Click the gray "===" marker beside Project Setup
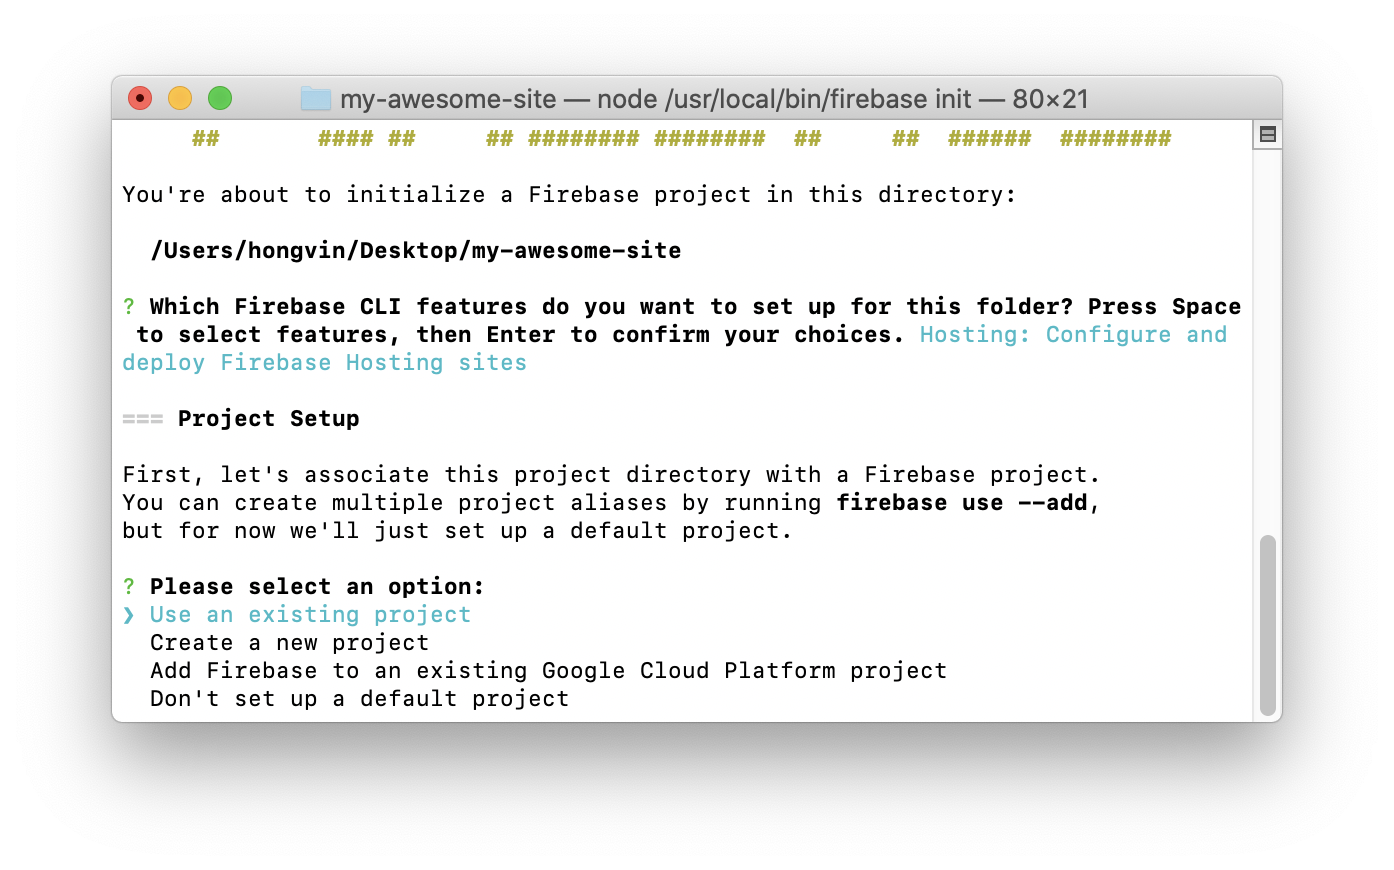Image resolution: width=1394 pixels, height=870 pixels. coord(142,419)
